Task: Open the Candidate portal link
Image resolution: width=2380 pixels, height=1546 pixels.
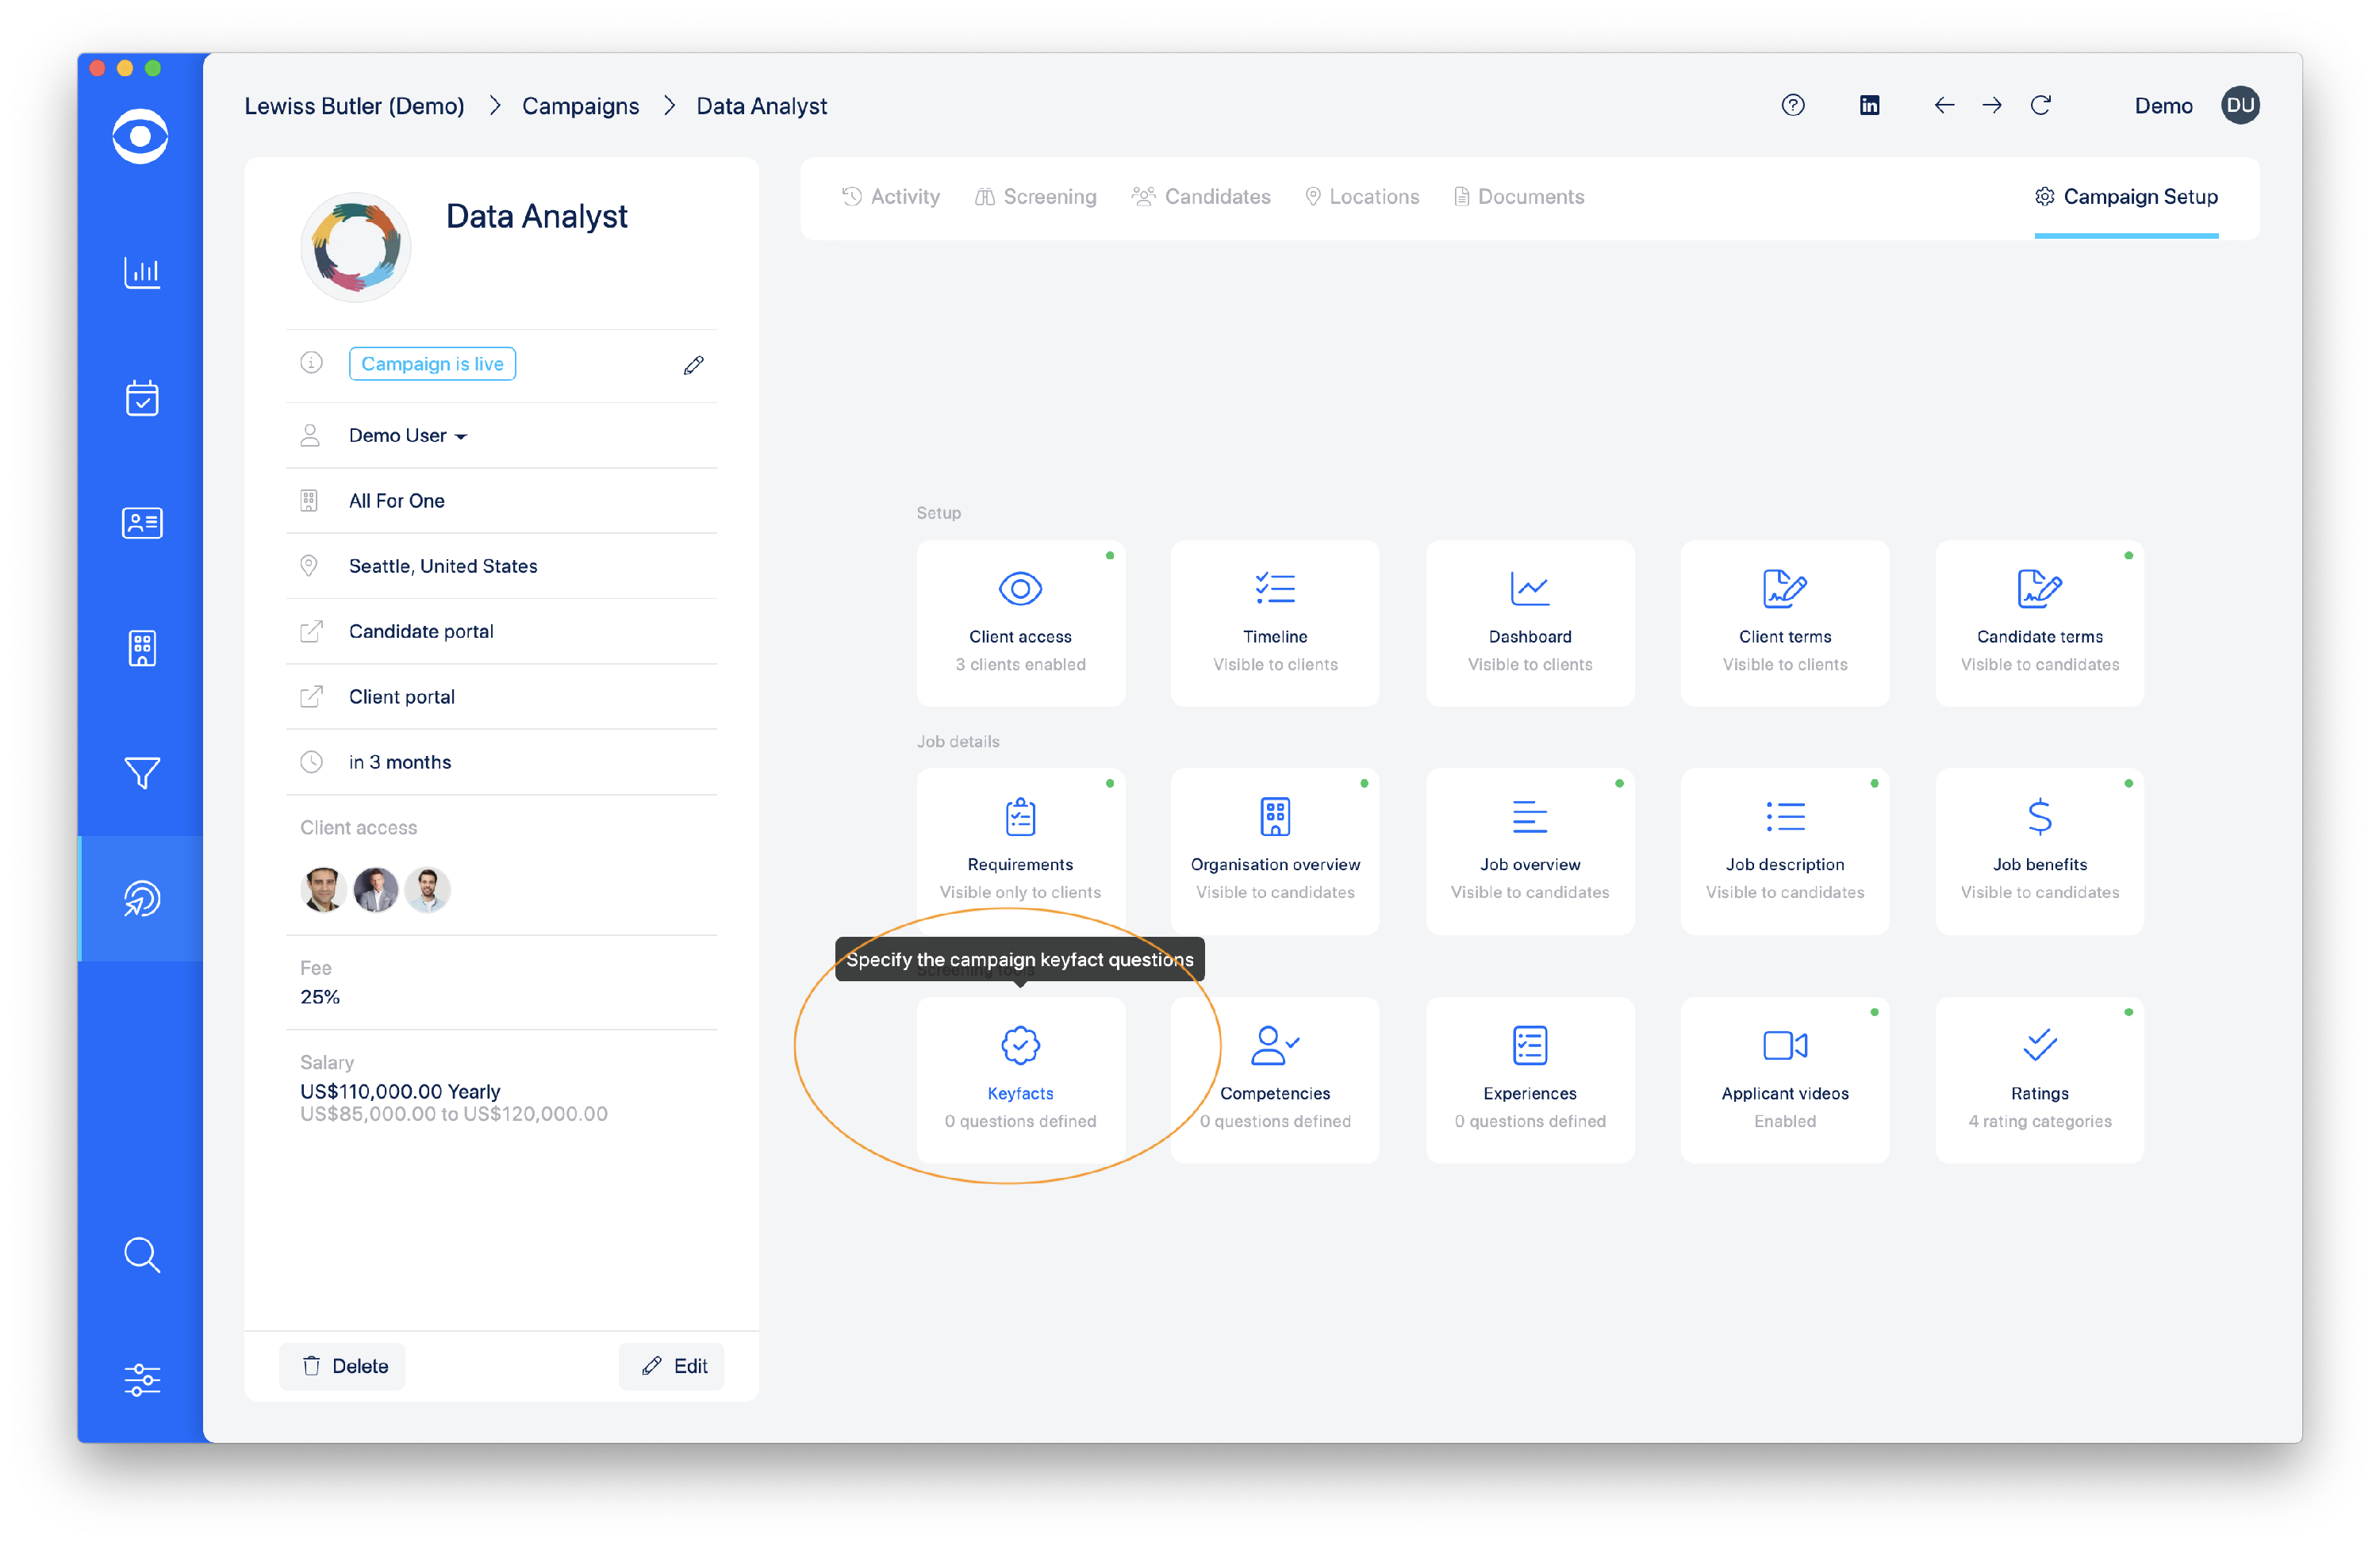Action: click(421, 632)
